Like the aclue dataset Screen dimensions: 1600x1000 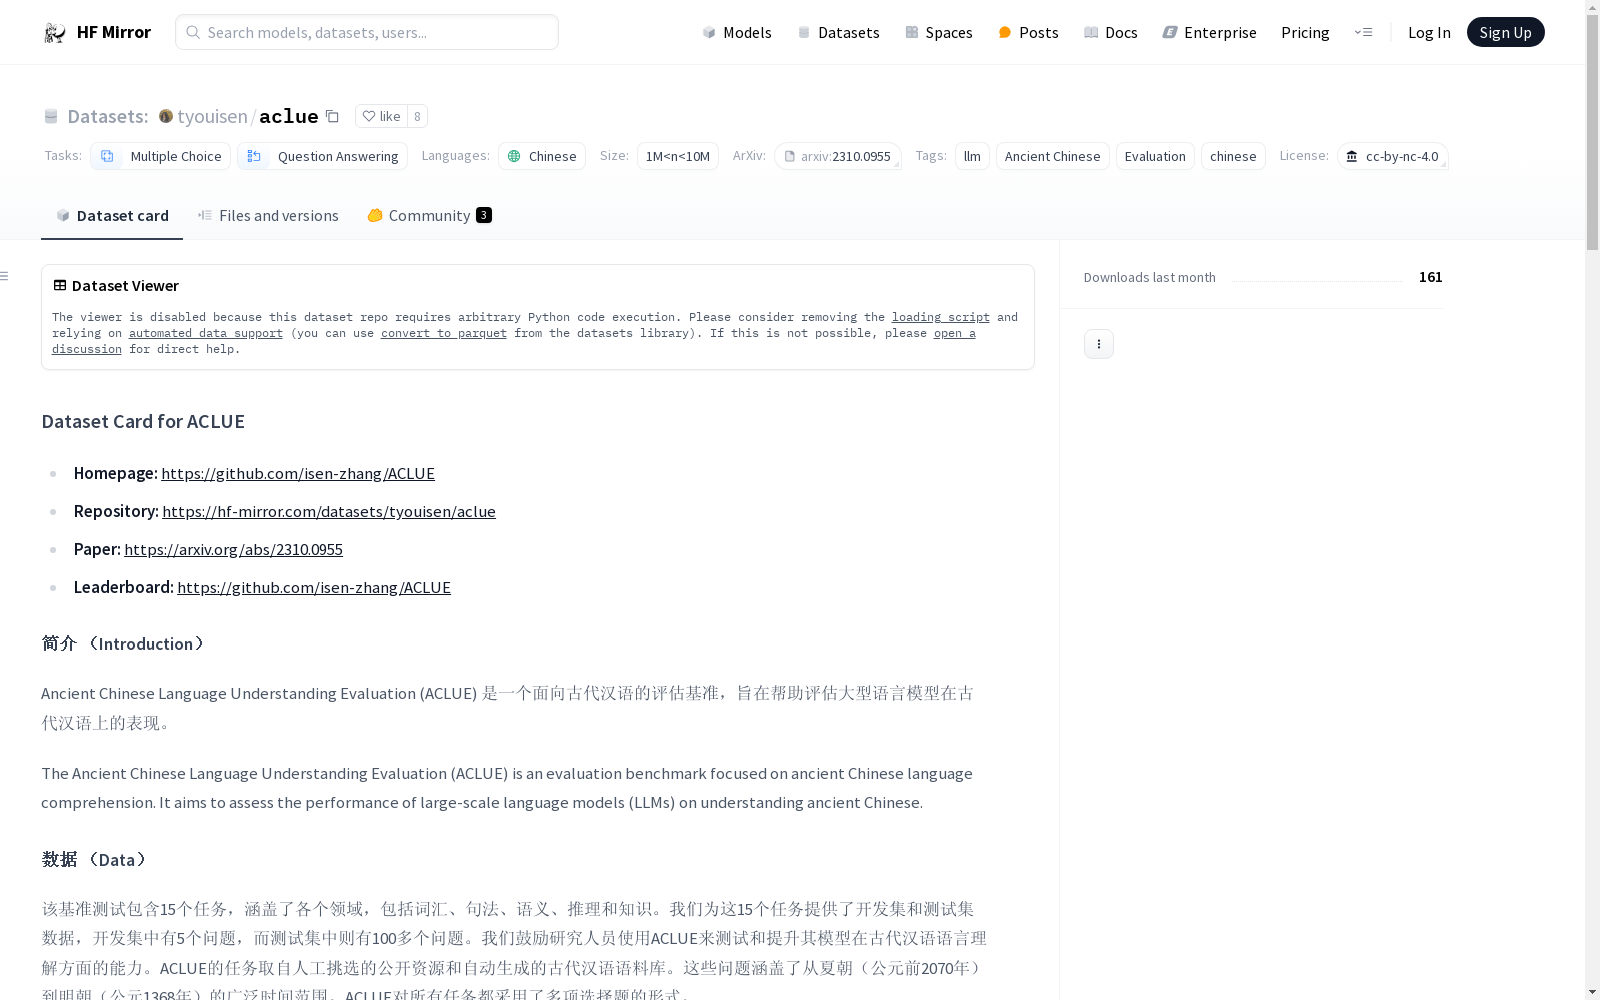381,116
